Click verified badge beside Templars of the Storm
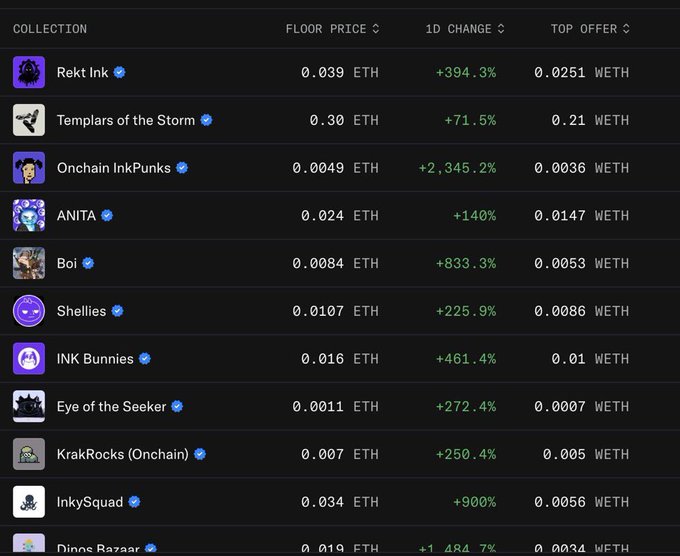 [206, 120]
